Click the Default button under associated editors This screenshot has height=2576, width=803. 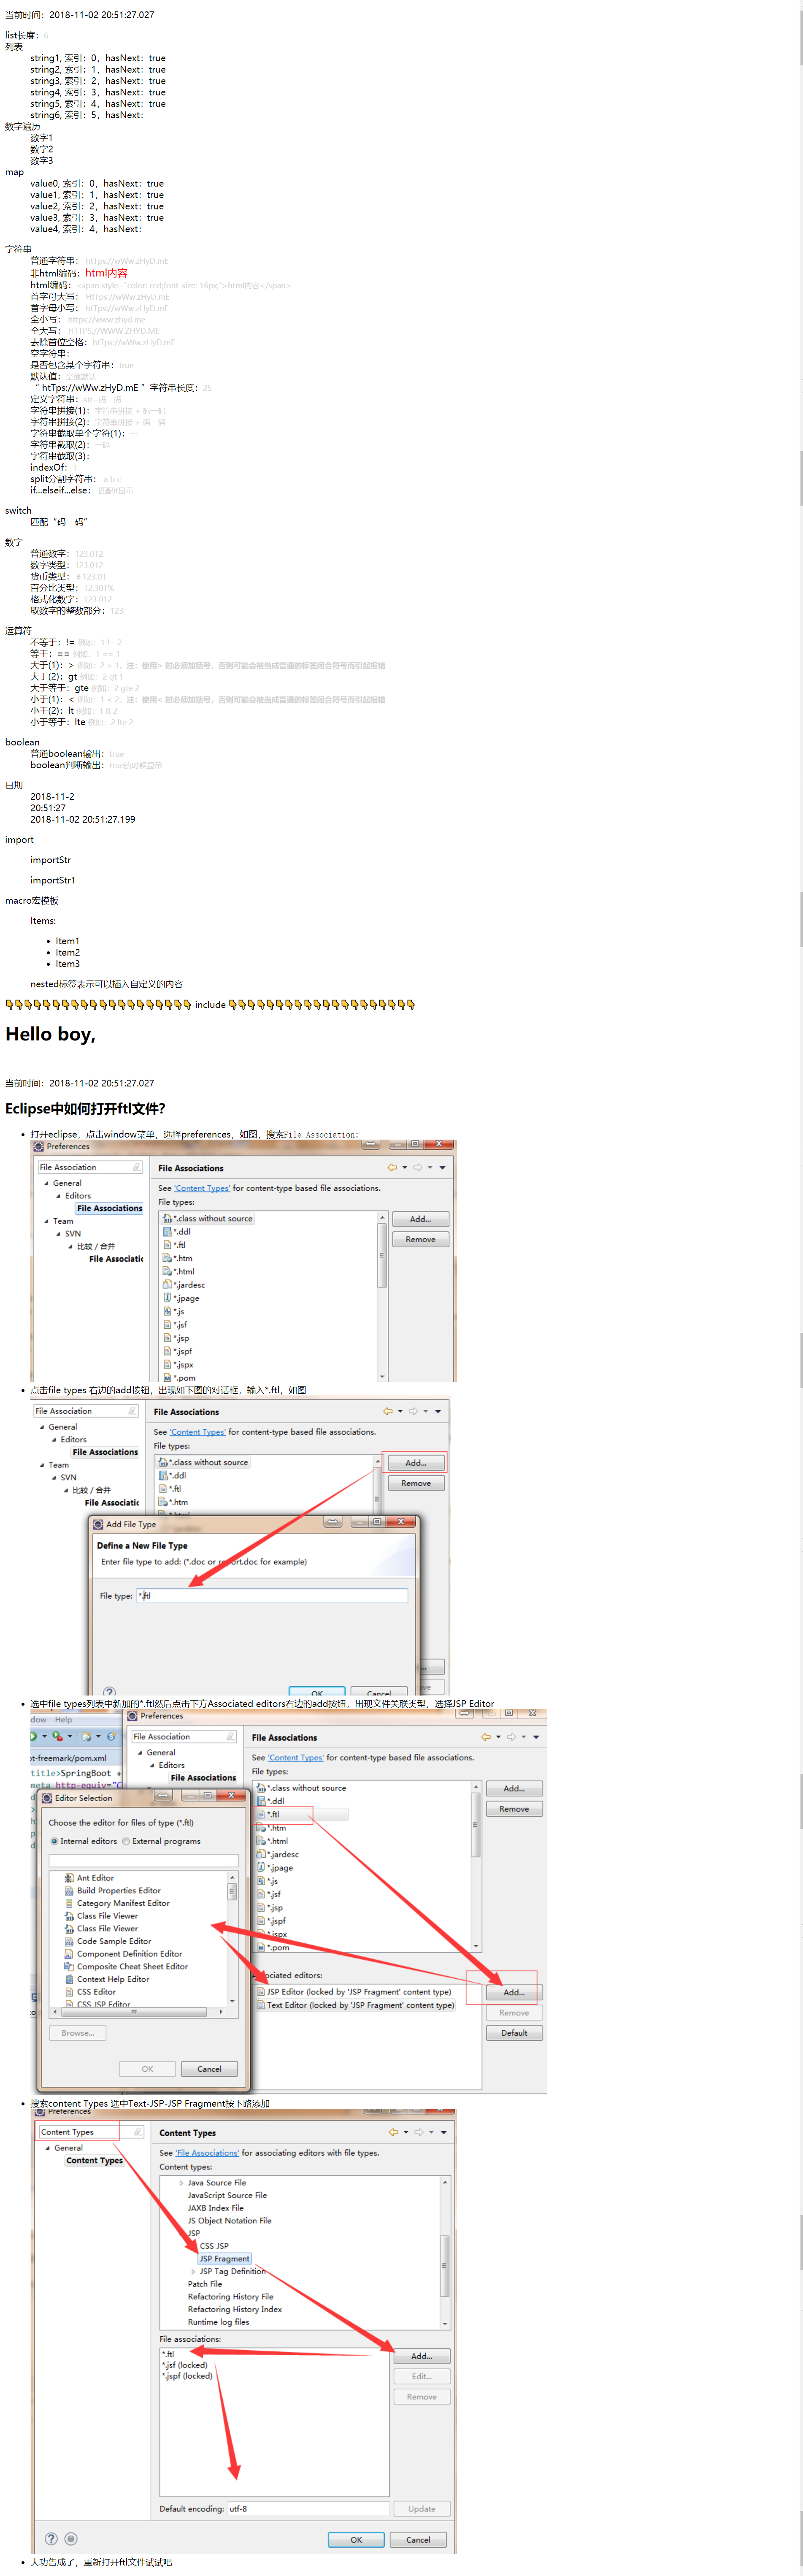click(514, 2033)
